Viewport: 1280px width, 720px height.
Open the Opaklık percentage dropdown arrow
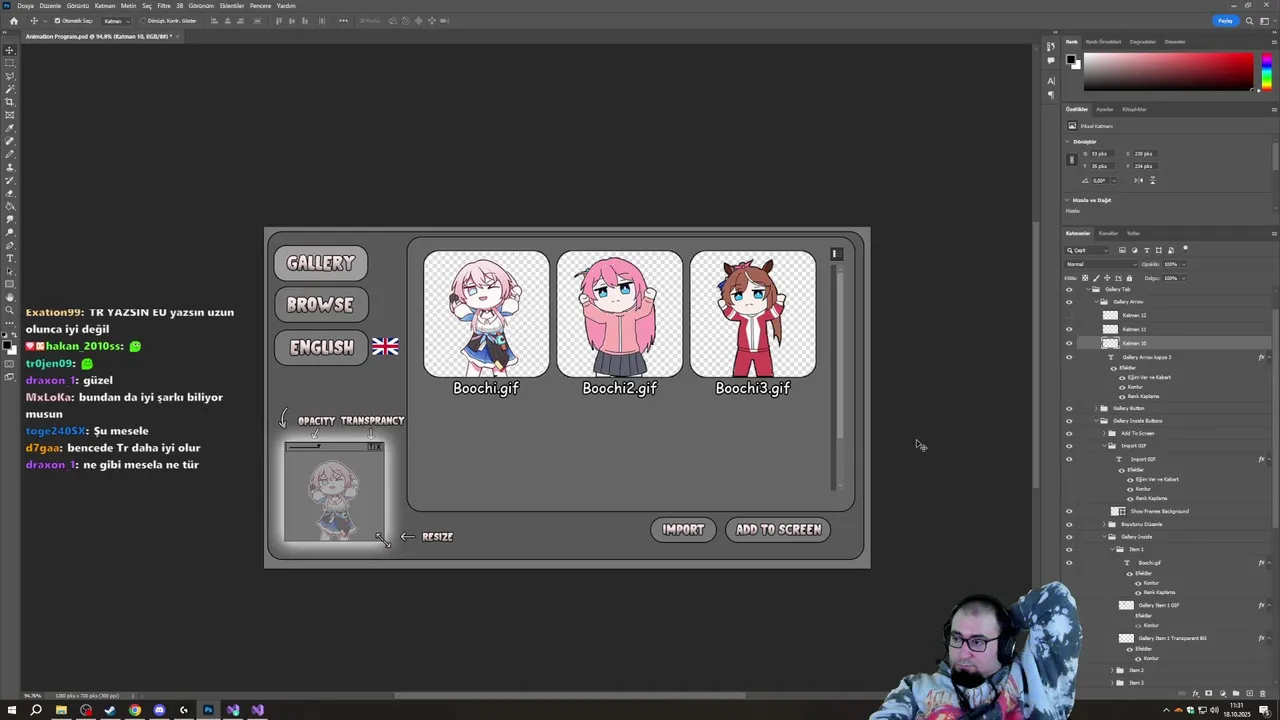pyautogui.click(x=1183, y=264)
